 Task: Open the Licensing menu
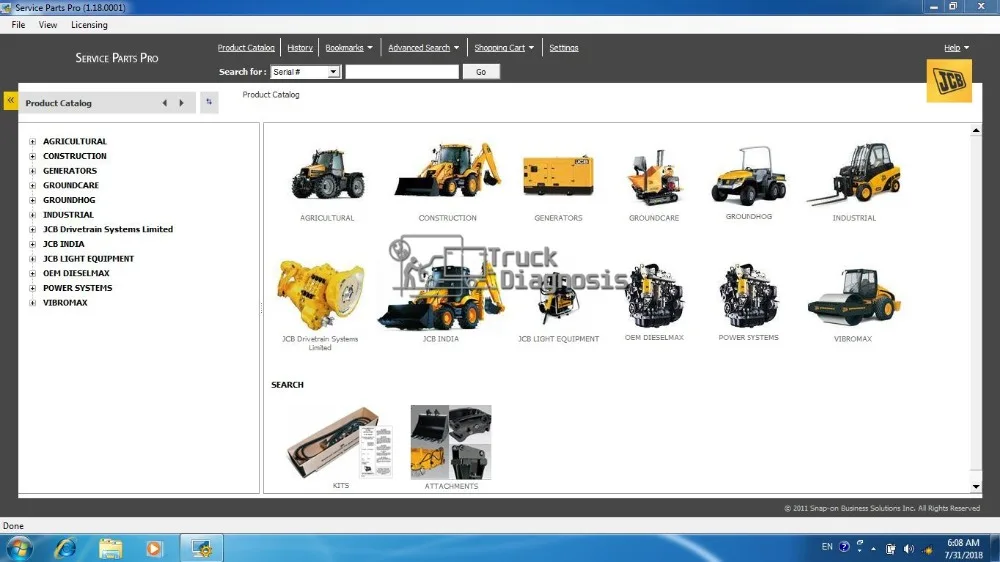tap(89, 25)
